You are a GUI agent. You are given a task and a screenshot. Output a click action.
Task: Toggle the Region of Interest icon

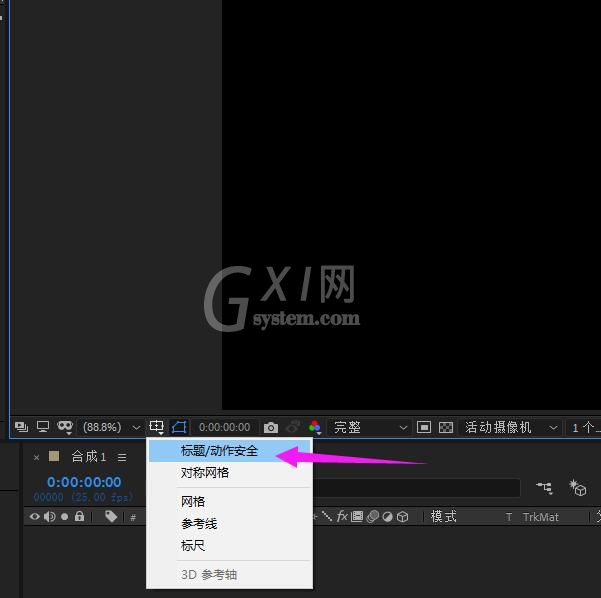pyautogui.click(x=424, y=427)
